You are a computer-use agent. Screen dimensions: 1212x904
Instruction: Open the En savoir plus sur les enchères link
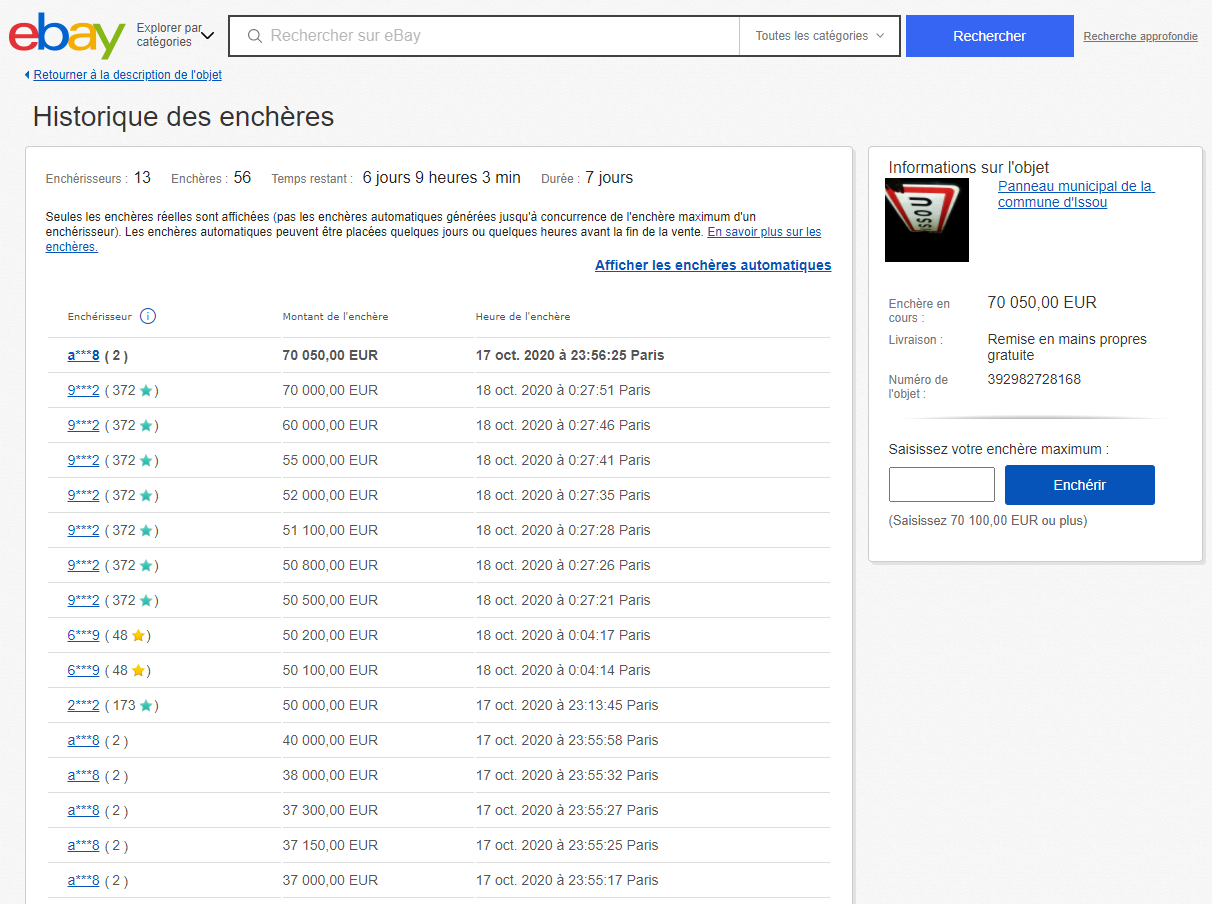764,232
